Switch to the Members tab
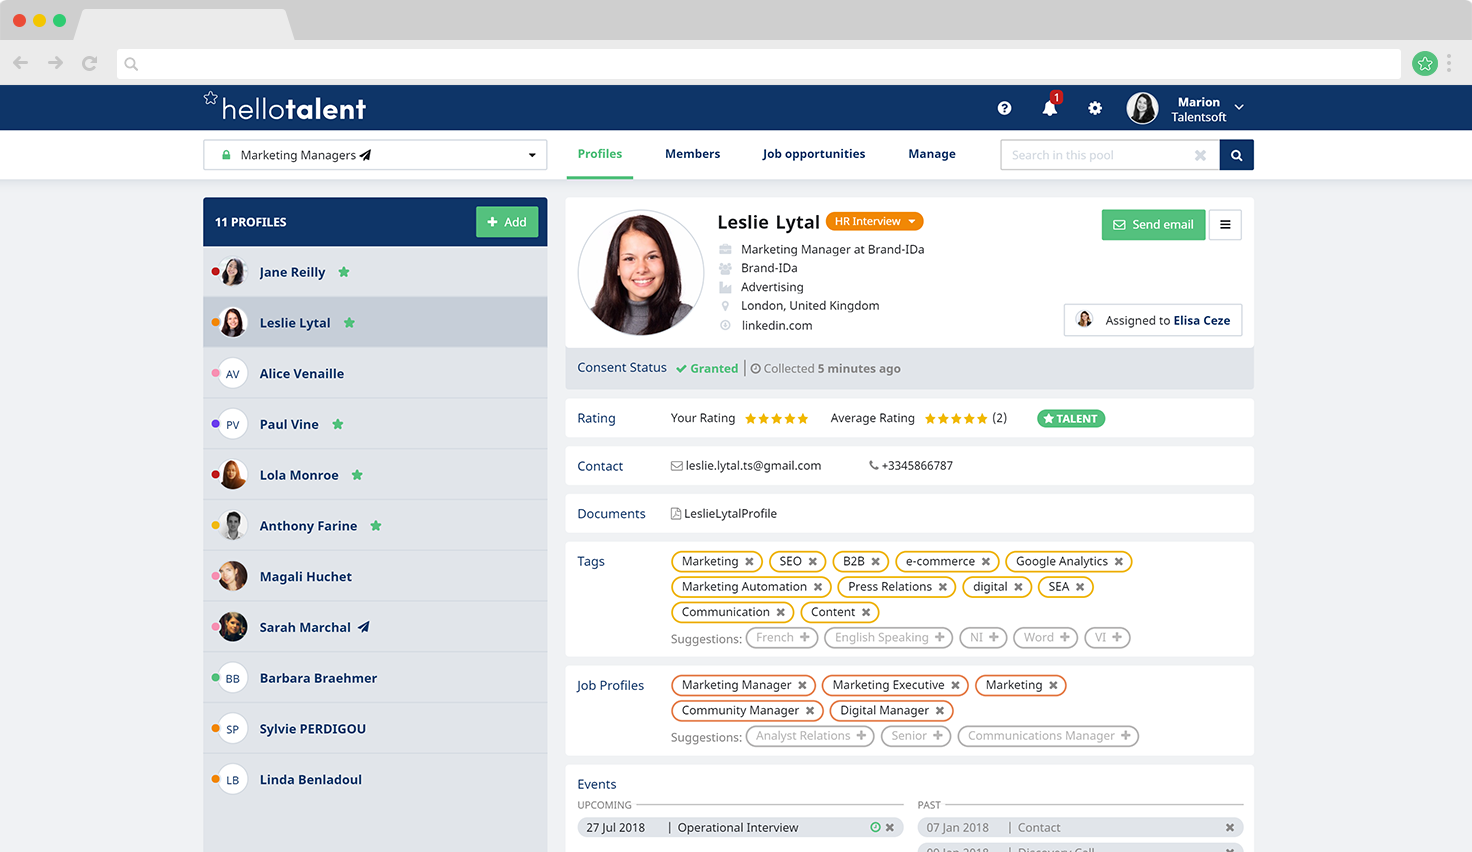Viewport: 1472px width, 852px height. tap(692, 154)
